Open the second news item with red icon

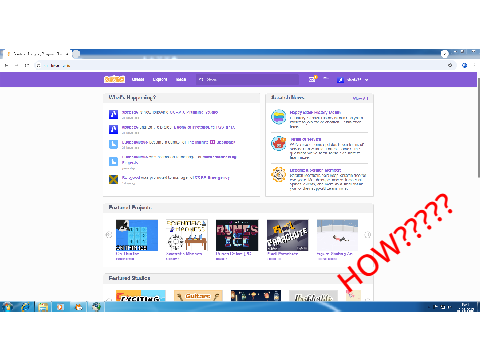point(306,139)
